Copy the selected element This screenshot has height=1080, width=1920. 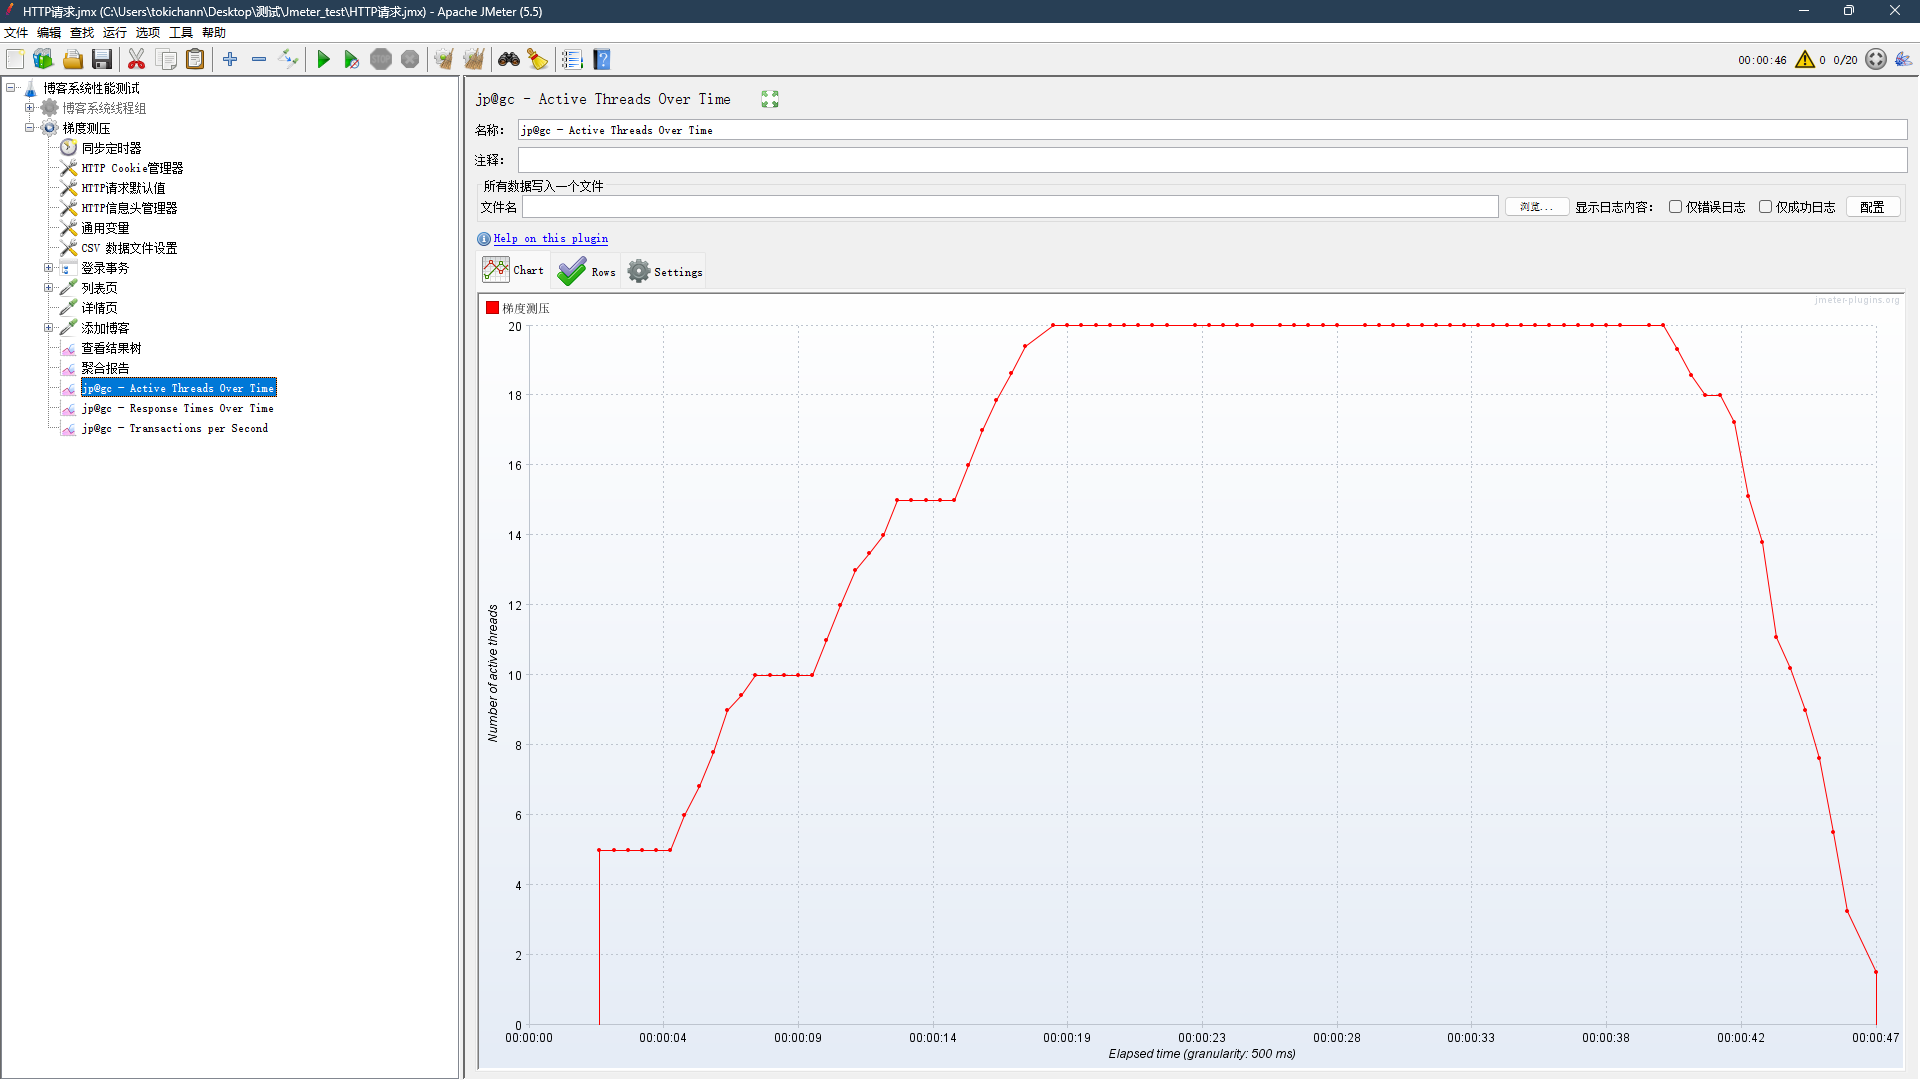coord(166,60)
